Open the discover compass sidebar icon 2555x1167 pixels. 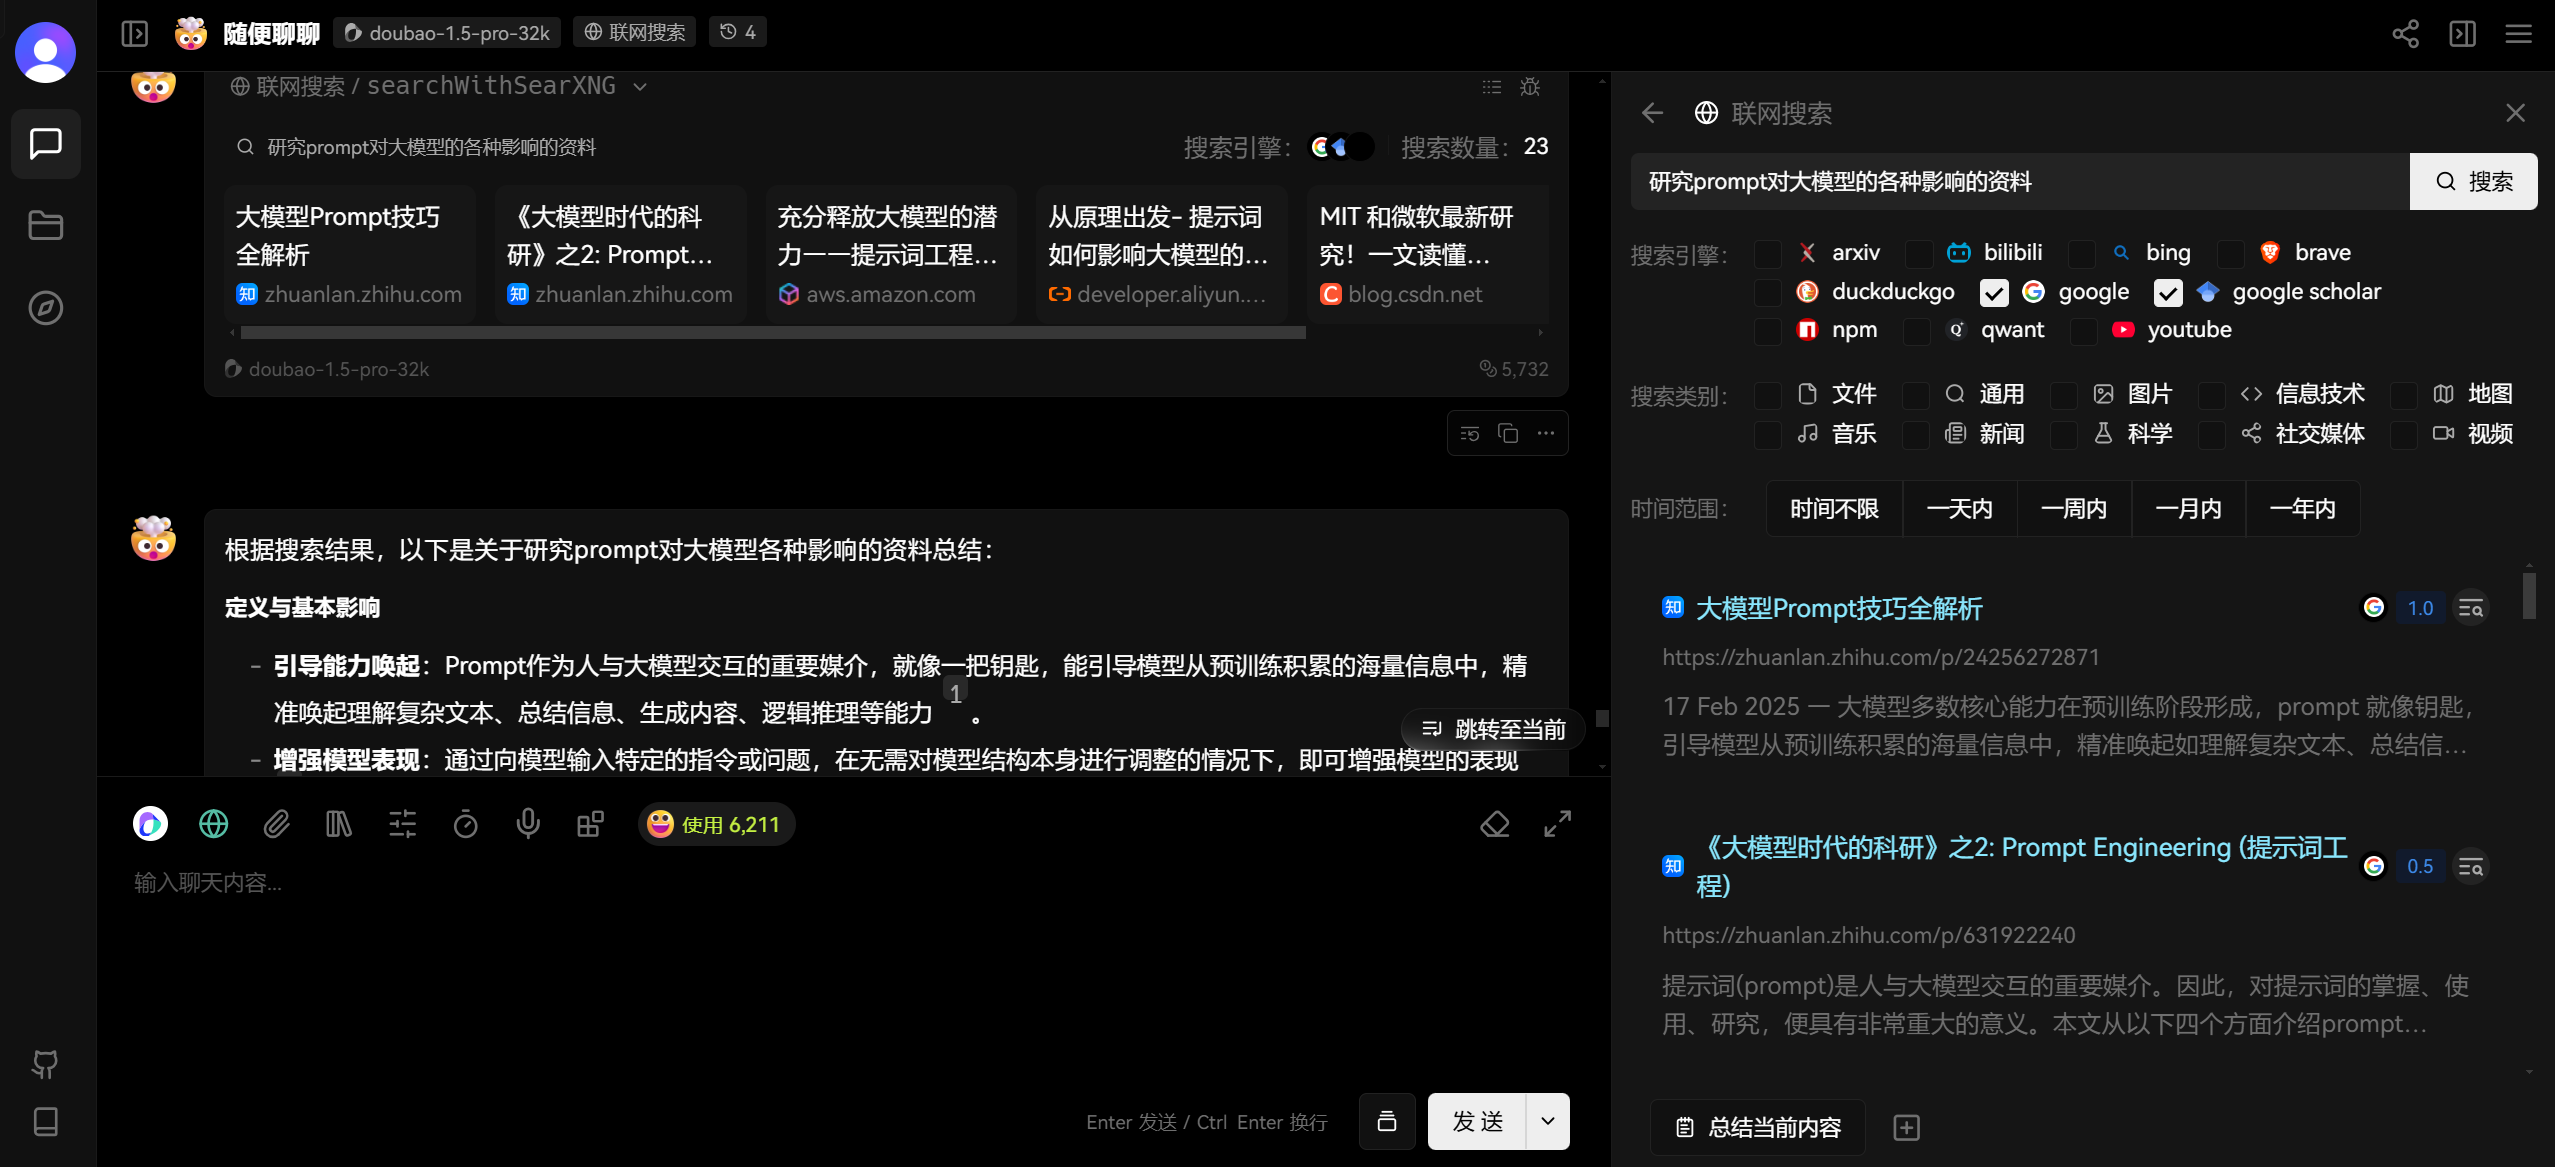46,308
